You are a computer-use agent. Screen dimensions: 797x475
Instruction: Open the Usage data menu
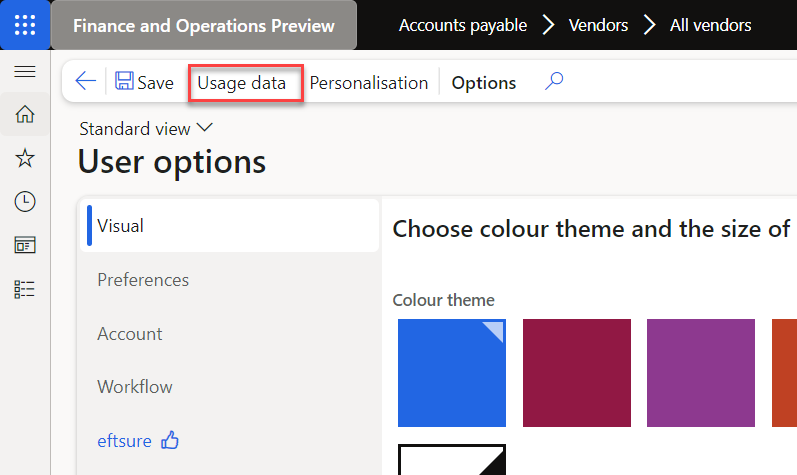tap(242, 83)
